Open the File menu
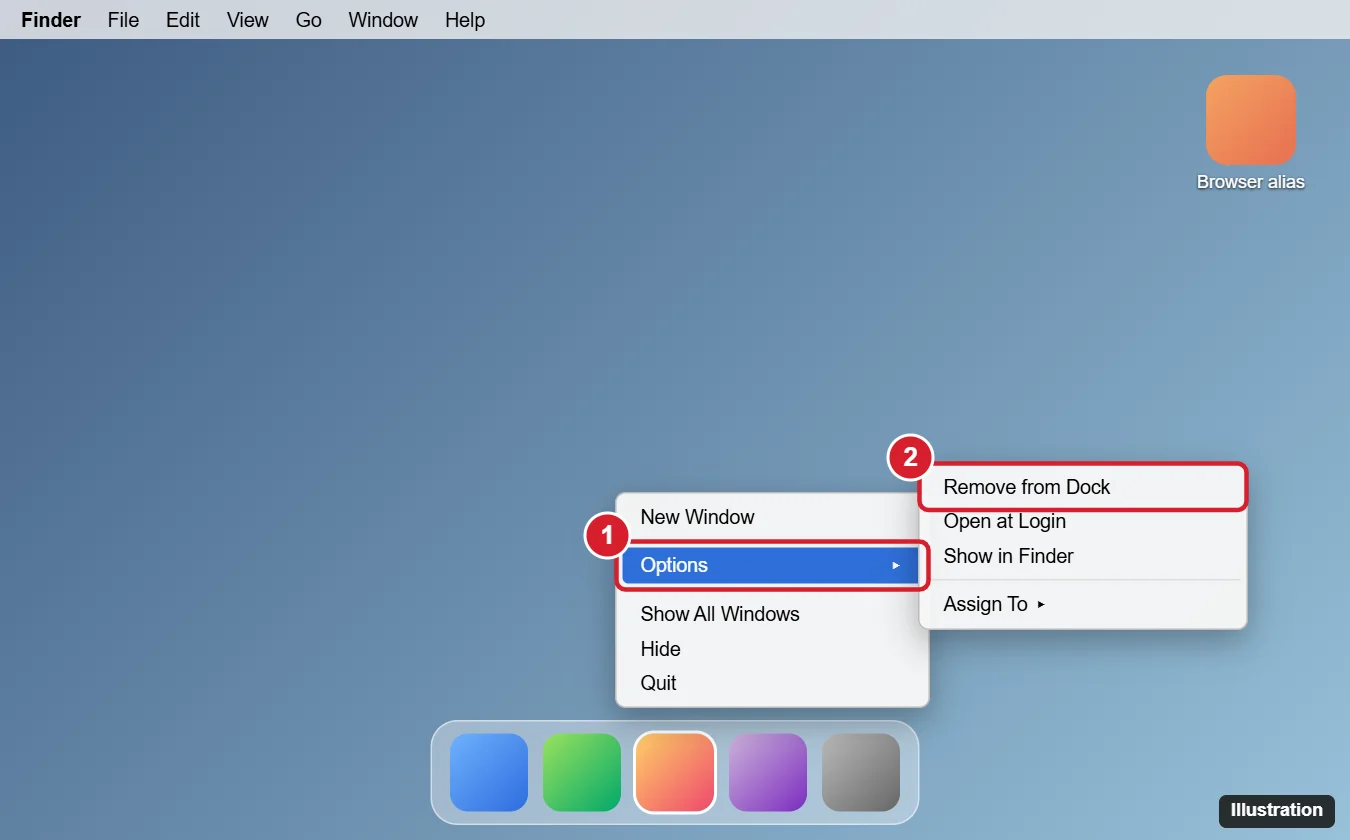This screenshot has width=1350, height=840. tap(123, 20)
